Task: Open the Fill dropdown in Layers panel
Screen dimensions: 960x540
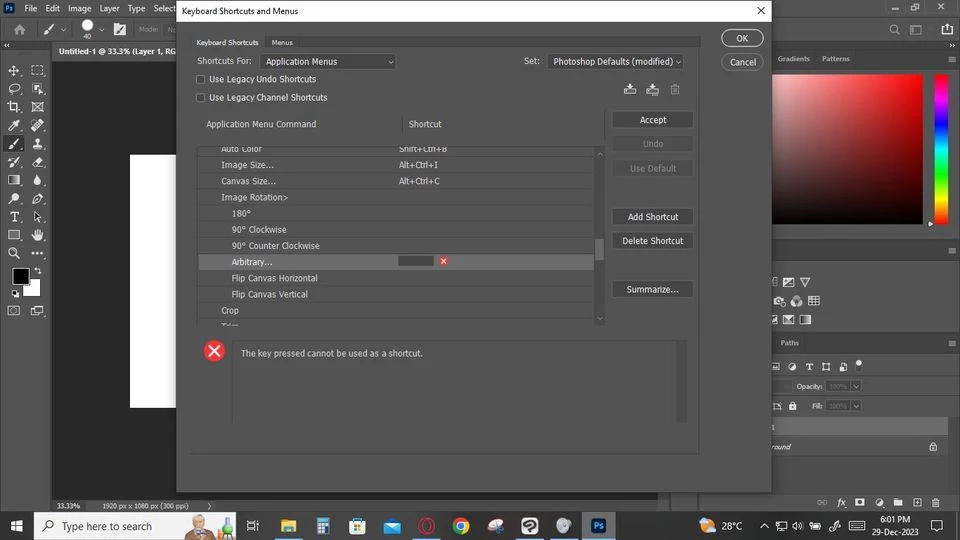Action: pos(856,406)
